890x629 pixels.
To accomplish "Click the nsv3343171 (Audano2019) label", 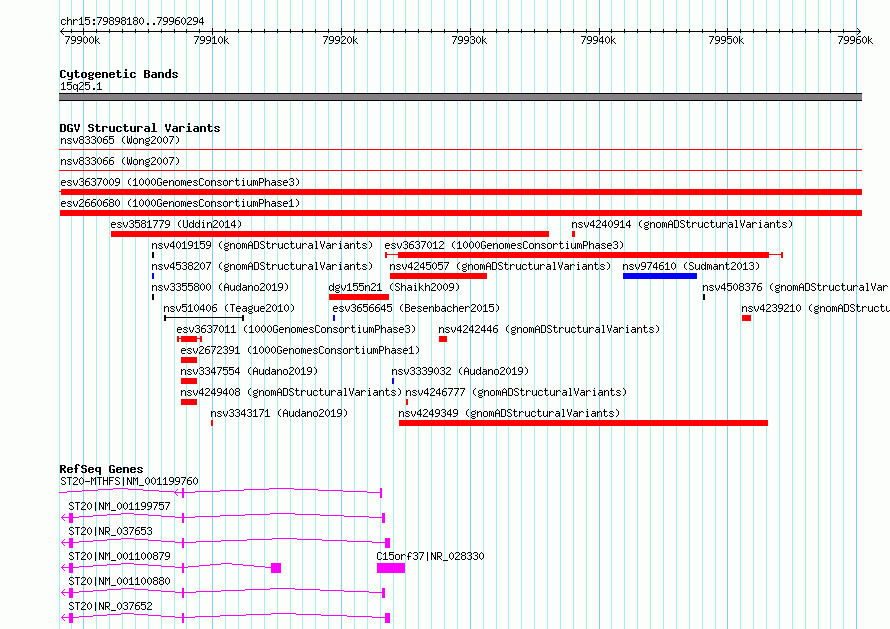I will (x=279, y=413).
